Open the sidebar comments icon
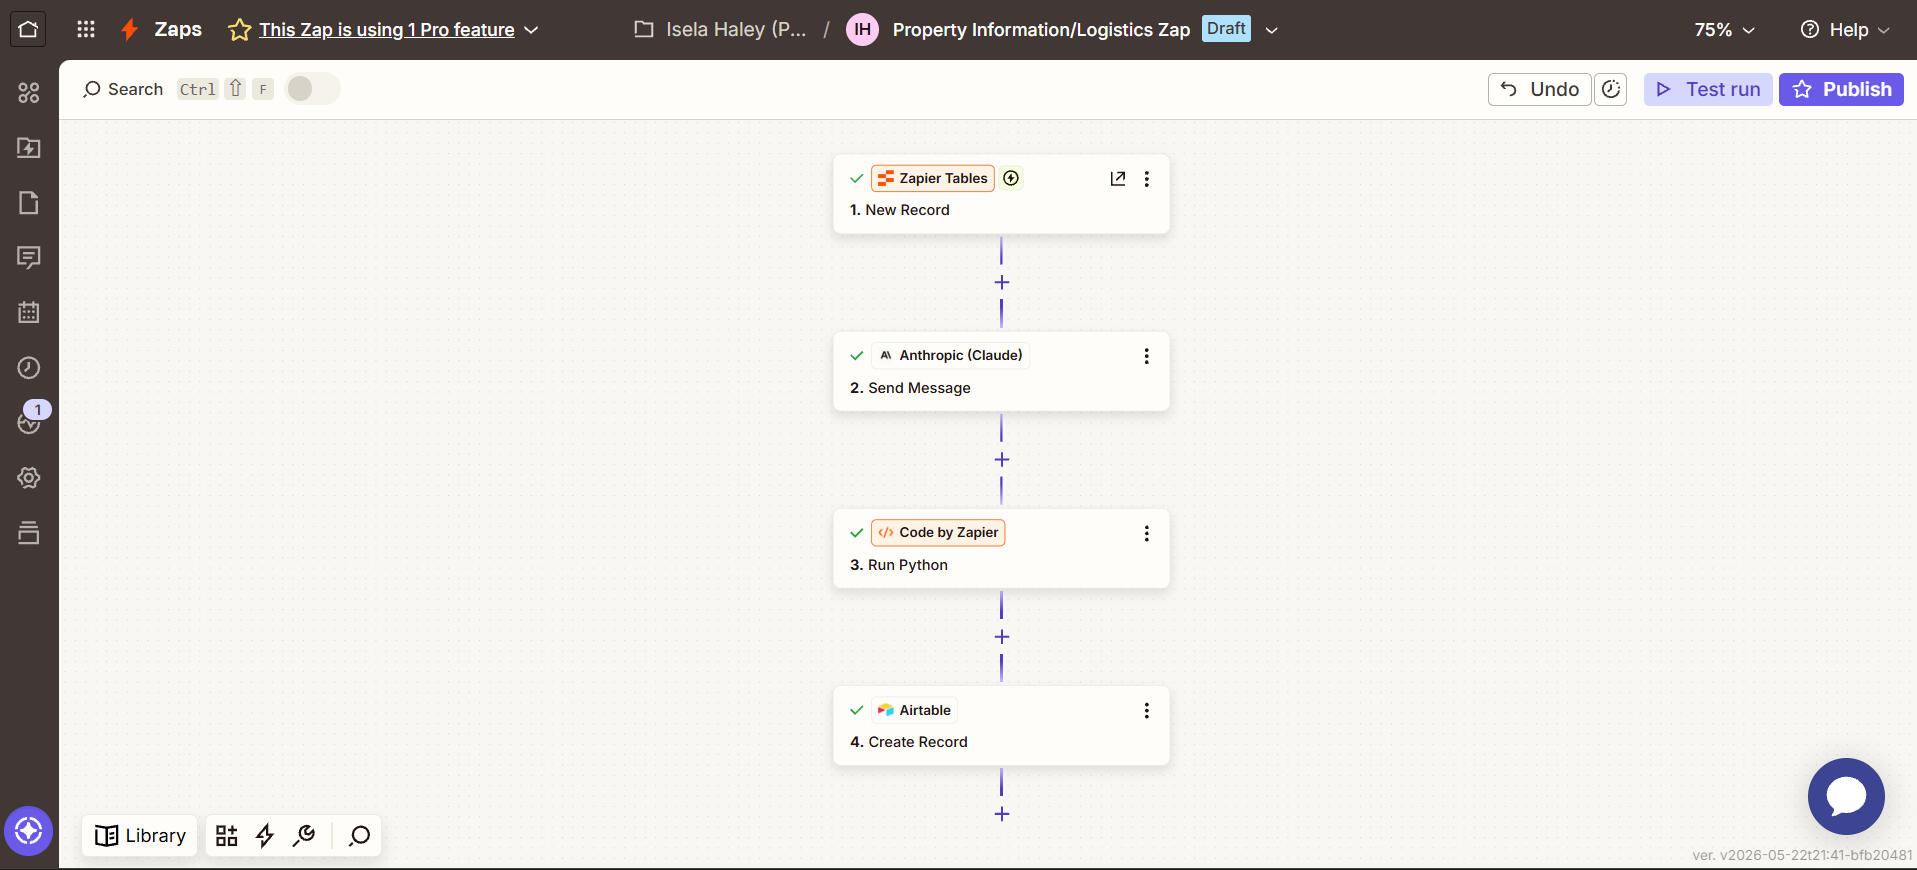The height and width of the screenshot is (870, 1917). [x=29, y=258]
